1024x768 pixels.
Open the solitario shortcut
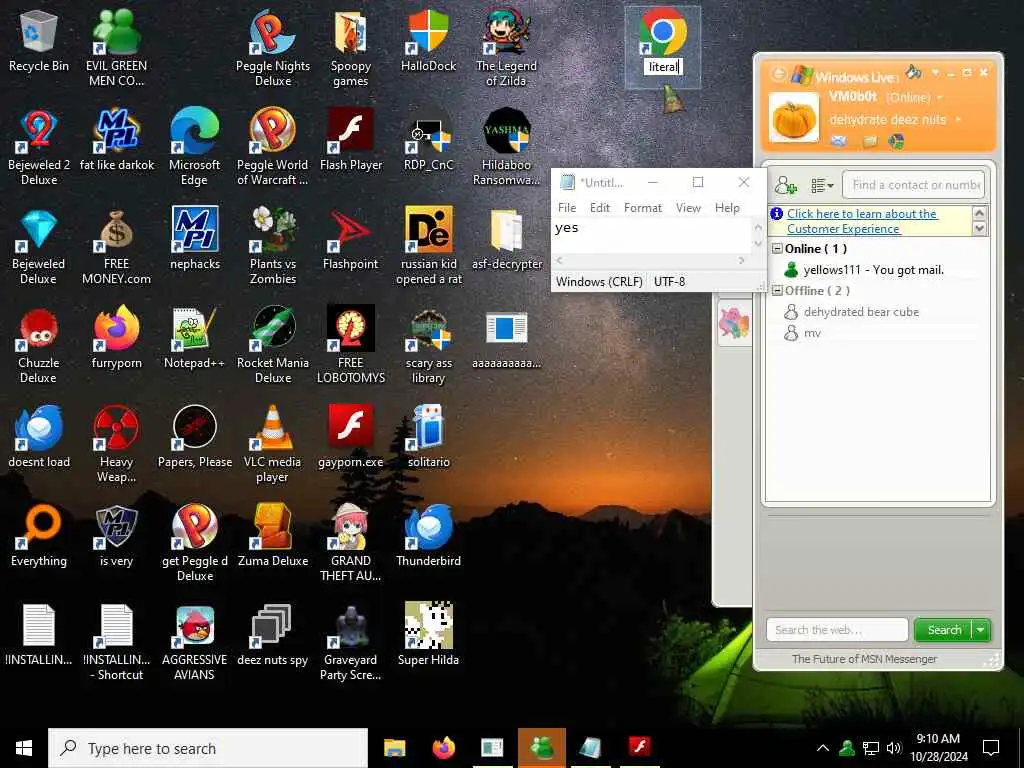[x=428, y=437]
